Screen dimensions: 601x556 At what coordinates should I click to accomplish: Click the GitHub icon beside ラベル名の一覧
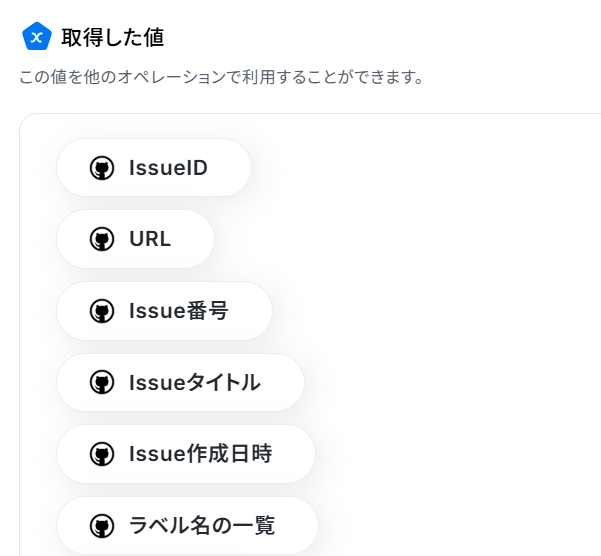pos(102,526)
